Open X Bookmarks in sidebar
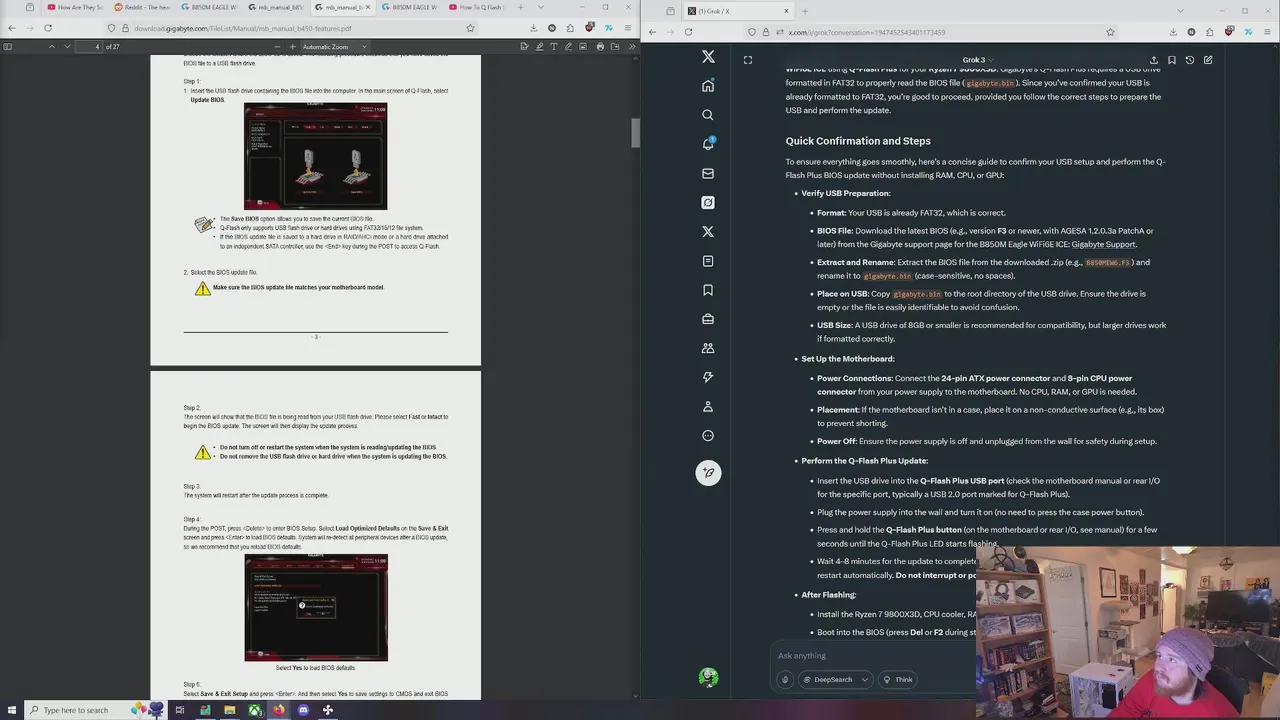Screen dimensions: 1280x720 click(708, 290)
